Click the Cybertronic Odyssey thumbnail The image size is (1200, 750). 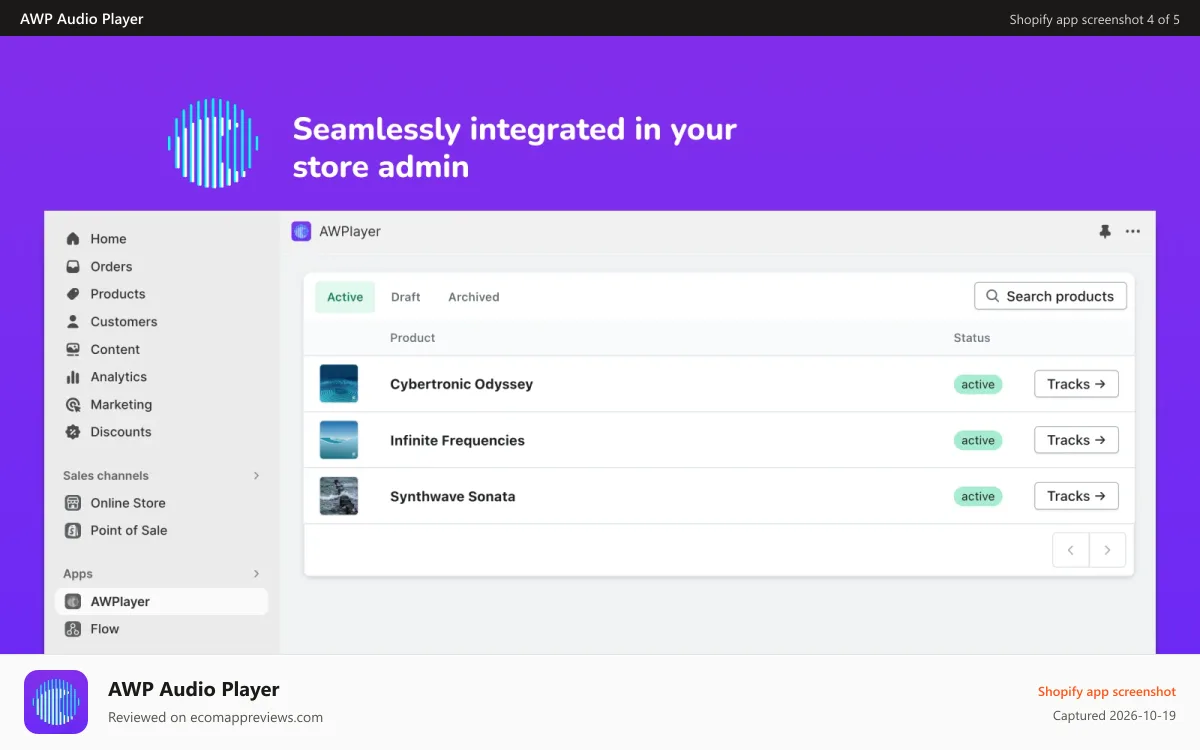(x=339, y=384)
